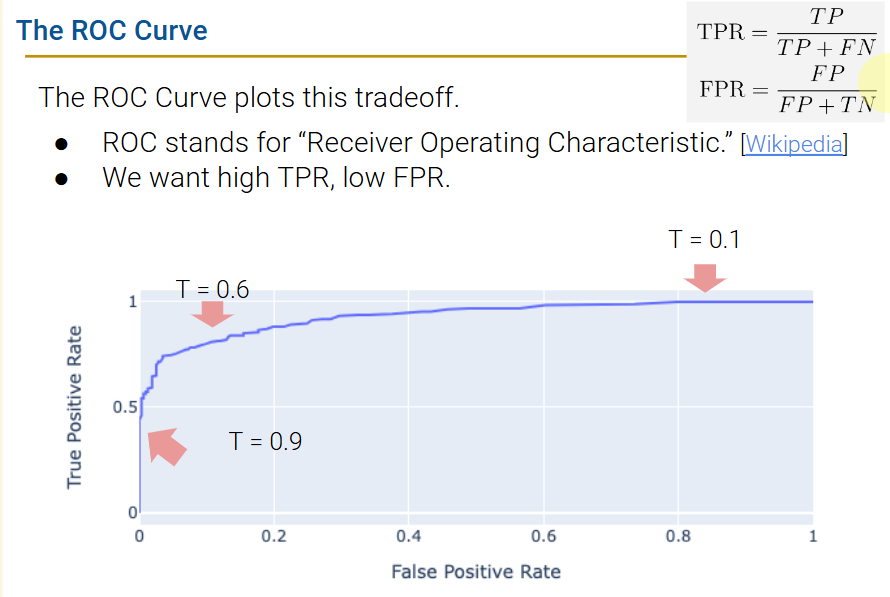Click the TPR formula
Image resolution: width=890 pixels, height=597 pixels.
[x=786, y=33]
